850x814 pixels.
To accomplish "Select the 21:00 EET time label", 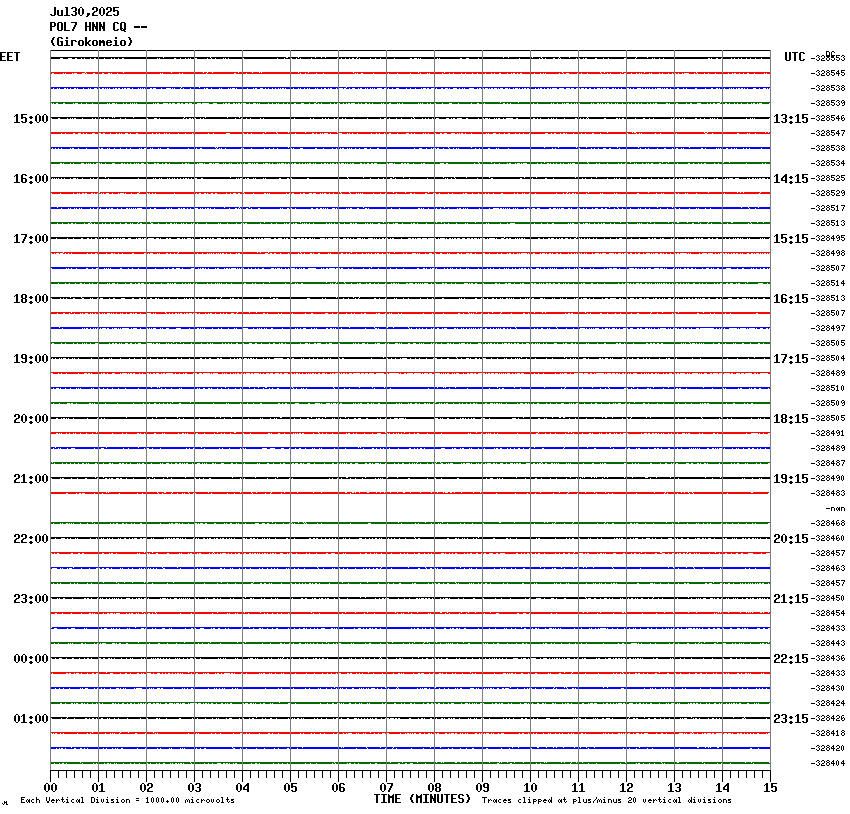I will pyautogui.click(x=31, y=479).
